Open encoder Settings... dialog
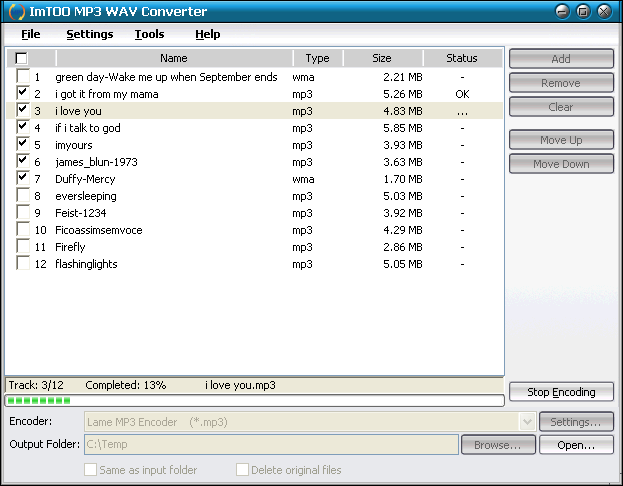623x486 pixels. point(576,422)
